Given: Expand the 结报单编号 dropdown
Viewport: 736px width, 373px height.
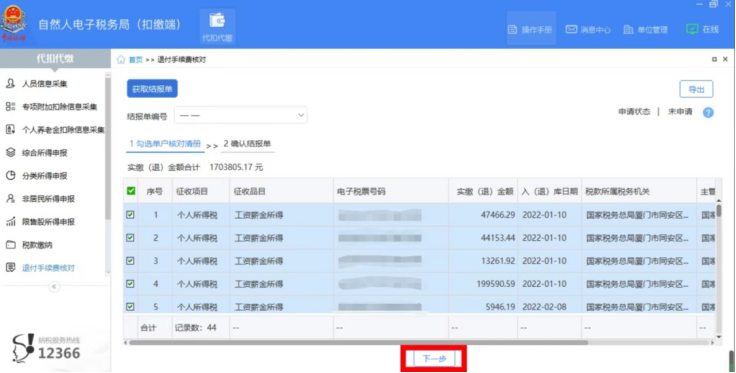Looking at the screenshot, I should (x=241, y=115).
